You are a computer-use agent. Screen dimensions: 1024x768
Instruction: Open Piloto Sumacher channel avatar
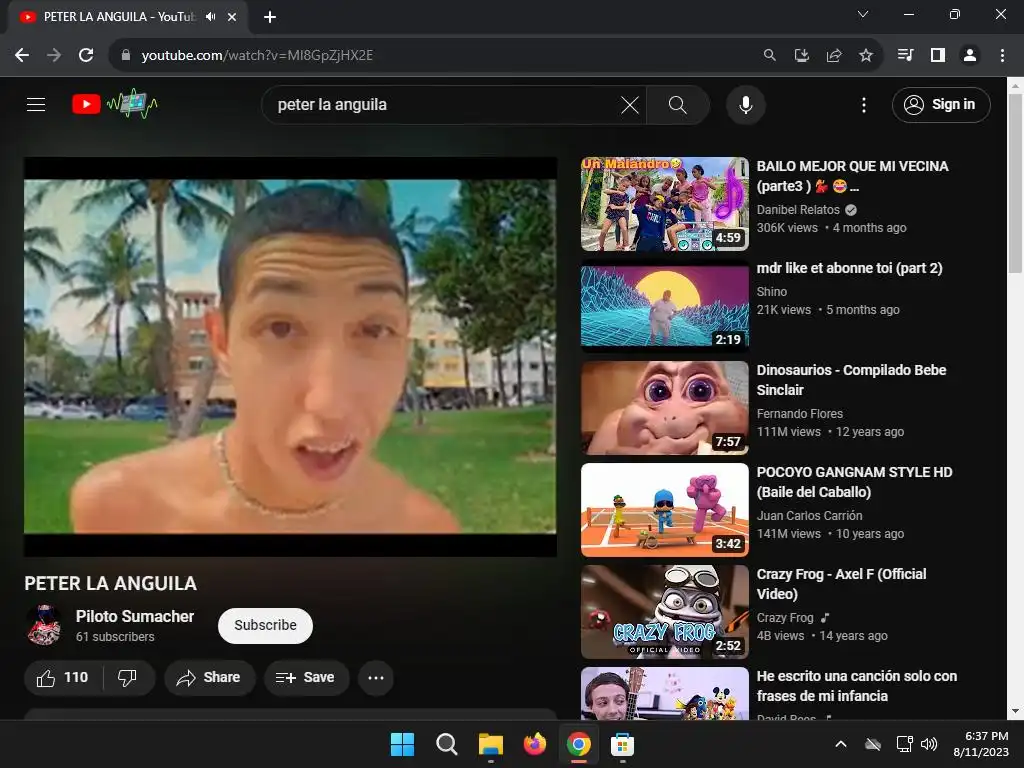pyautogui.click(x=44, y=625)
